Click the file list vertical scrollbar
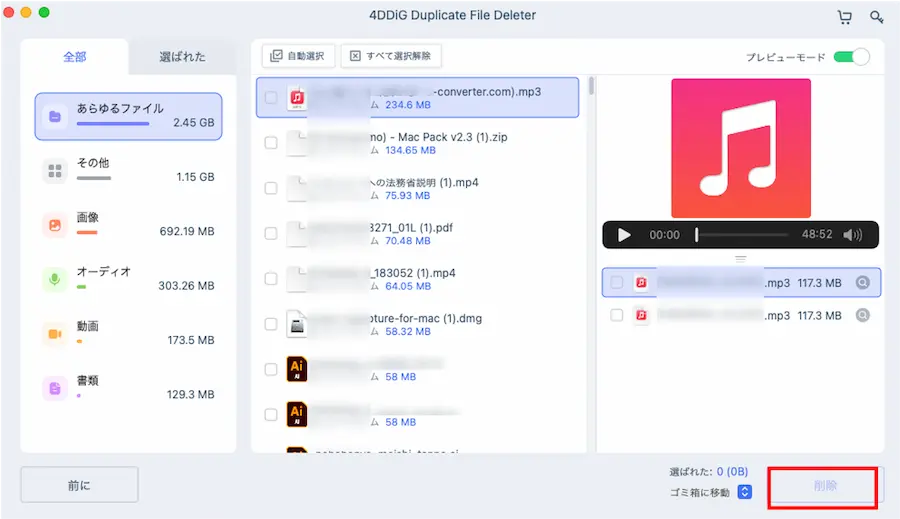 (x=591, y=86)
